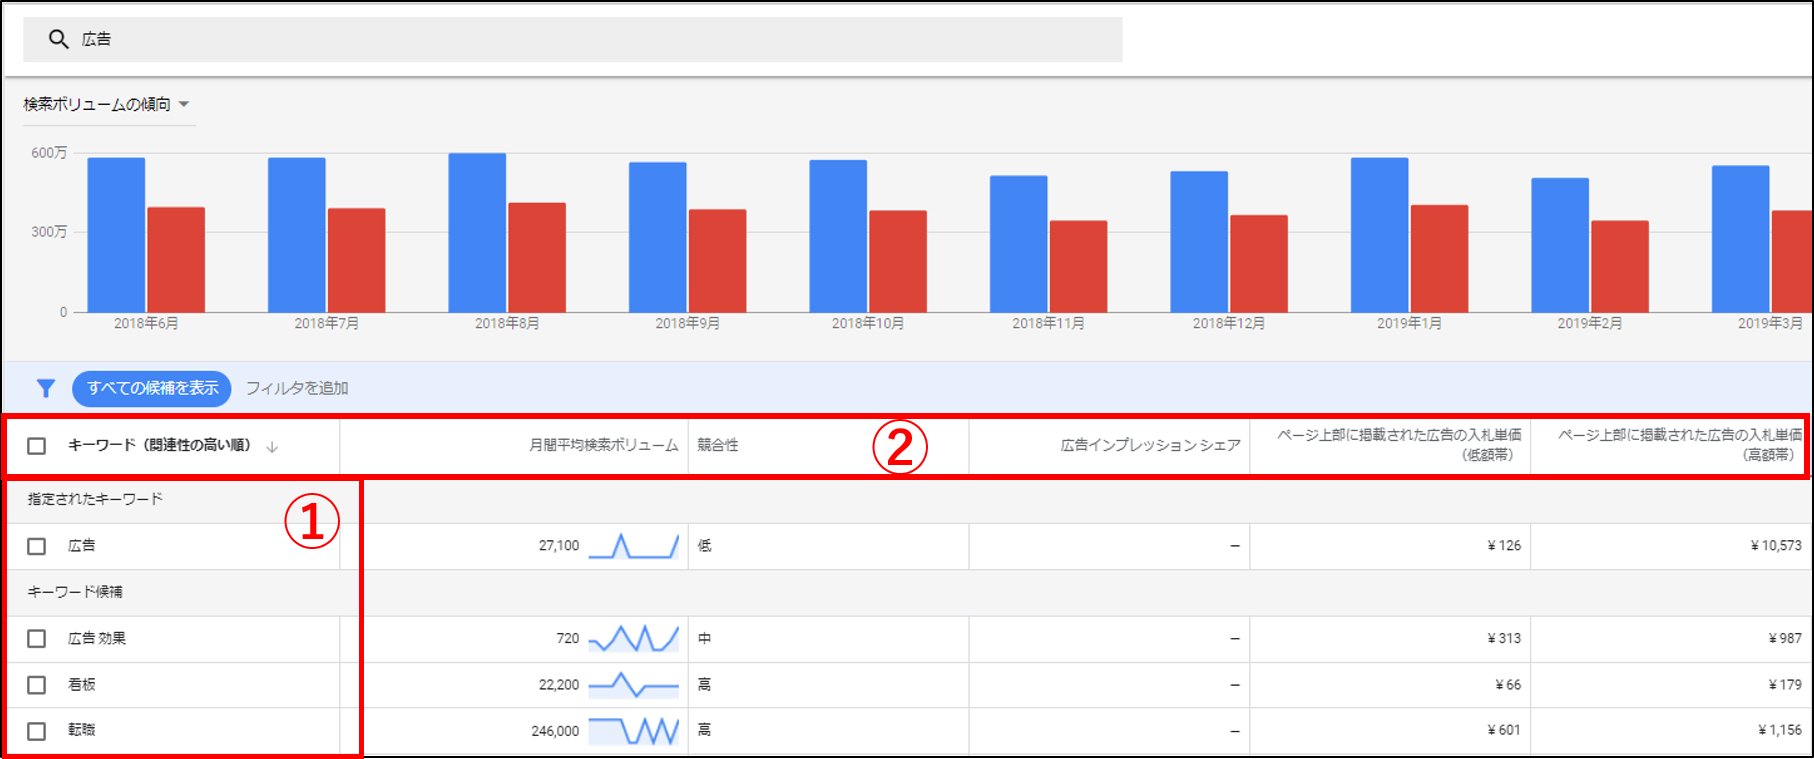Click the bid value ¥313
The height and width of the screenshot is (759, 1814).
click(1504, 638)
